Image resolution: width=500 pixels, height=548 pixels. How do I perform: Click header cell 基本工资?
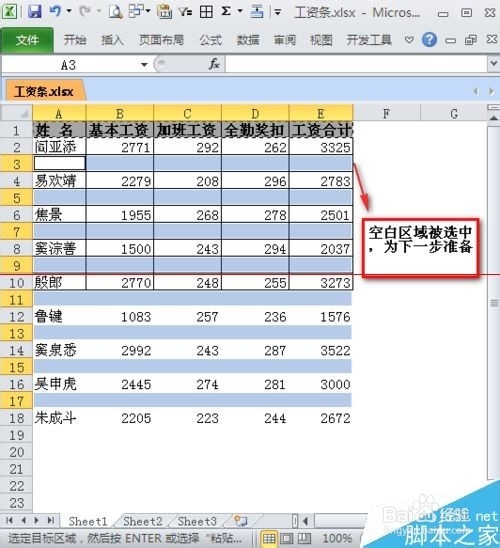[119, 130]
